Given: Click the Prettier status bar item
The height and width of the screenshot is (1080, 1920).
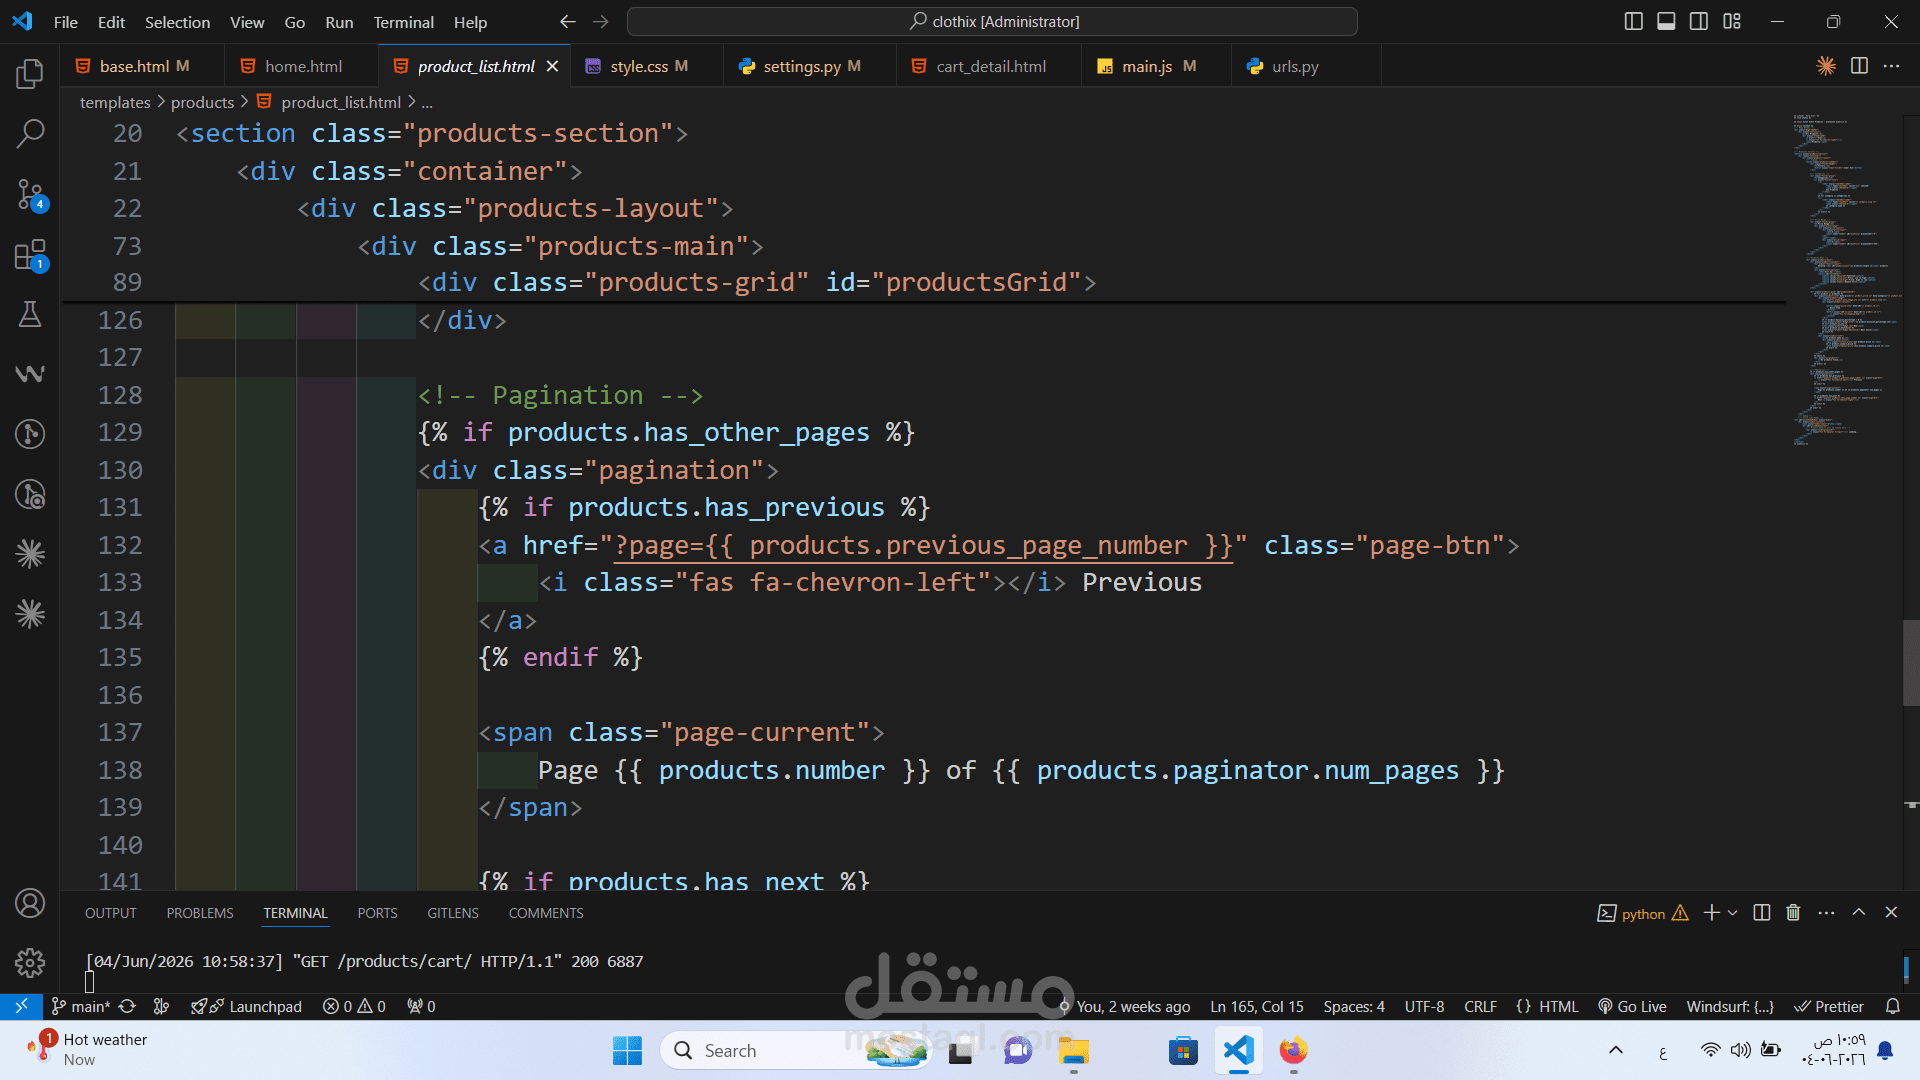Looking at the screenshot, I should pos(1829,1006).
